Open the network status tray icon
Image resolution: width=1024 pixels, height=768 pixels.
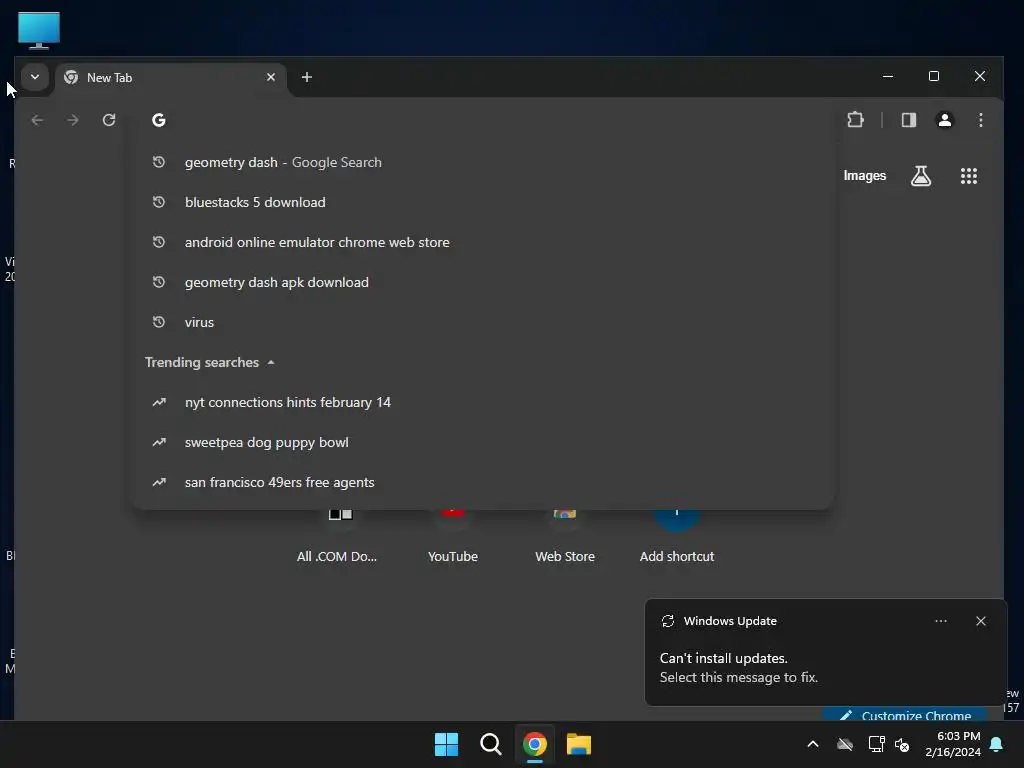point(876,744)
